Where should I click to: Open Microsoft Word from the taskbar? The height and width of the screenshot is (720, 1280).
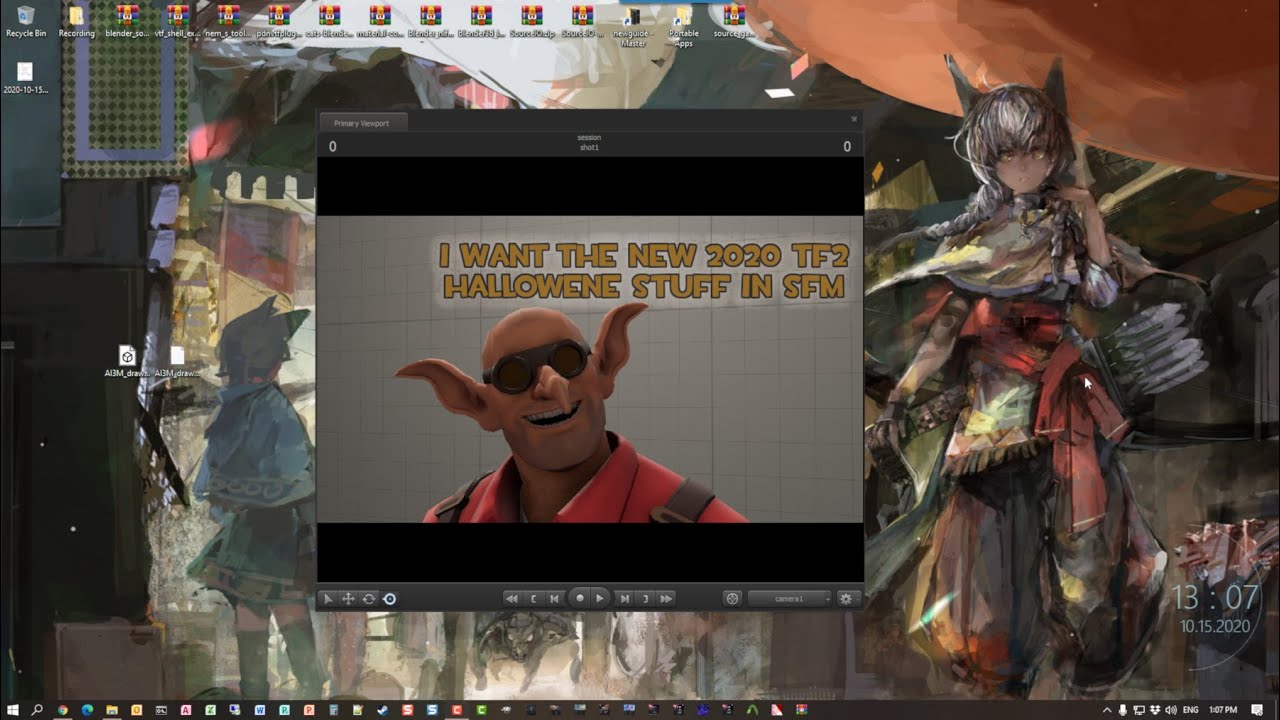point(259,710)
